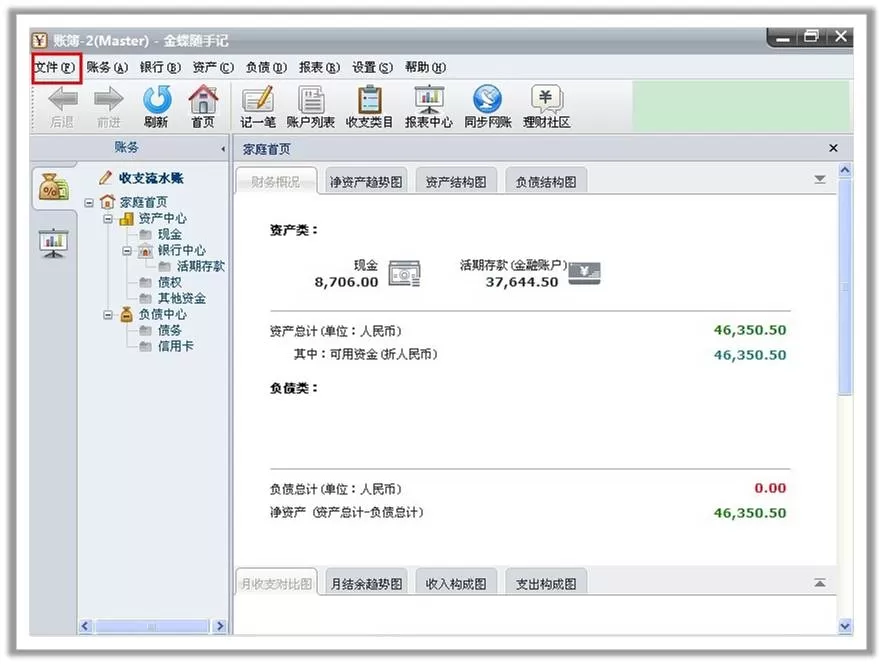The height and width of the screenshot is (664, 883).
Task: Click the 活期存款 bank card icon
Action: pos(585,273)
